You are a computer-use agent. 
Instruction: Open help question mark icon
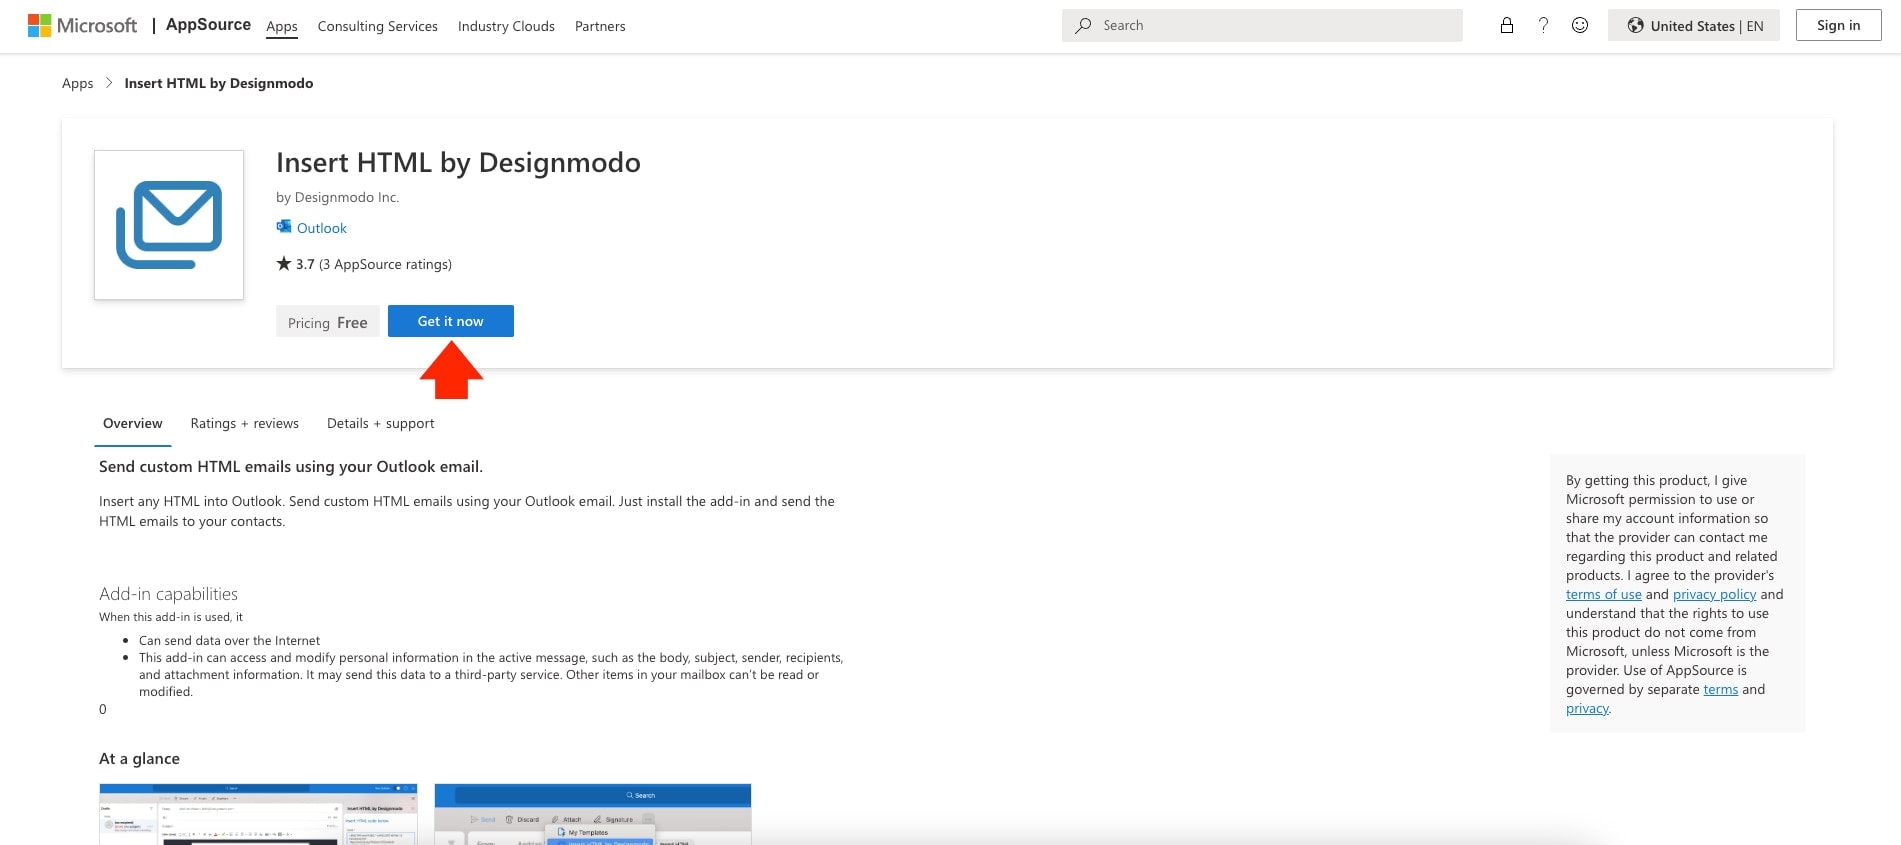coord(1543,25)
